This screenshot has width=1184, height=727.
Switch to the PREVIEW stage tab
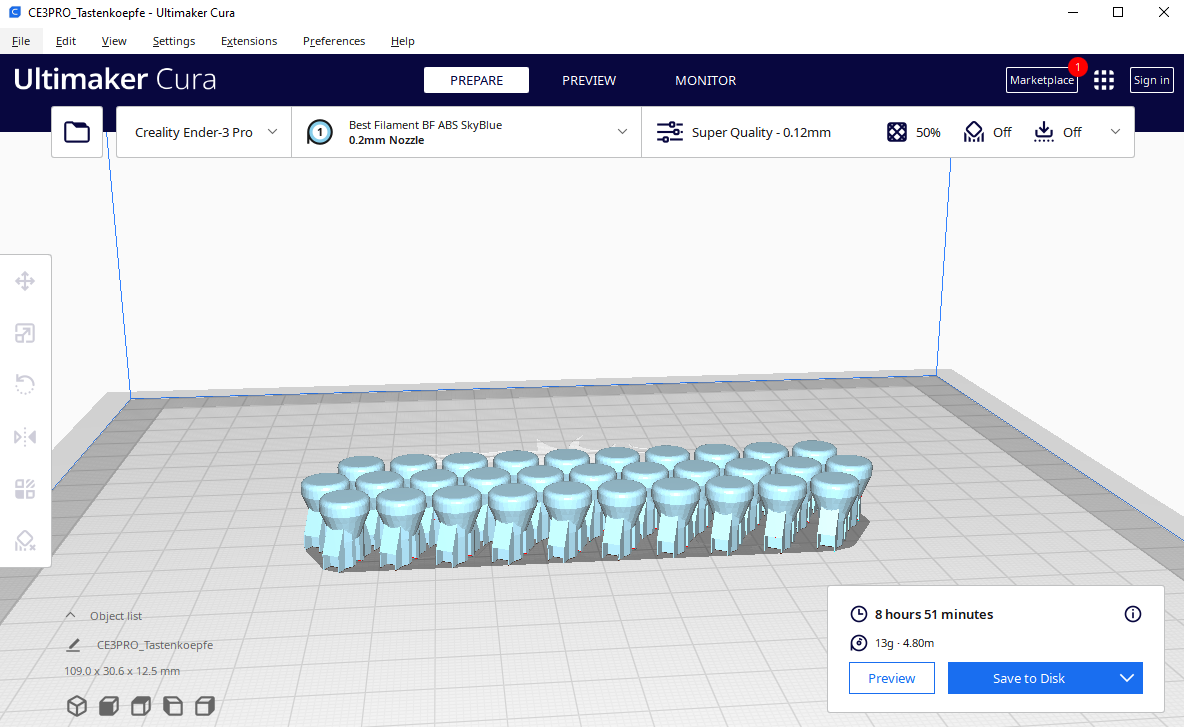[x=589, y=81]
